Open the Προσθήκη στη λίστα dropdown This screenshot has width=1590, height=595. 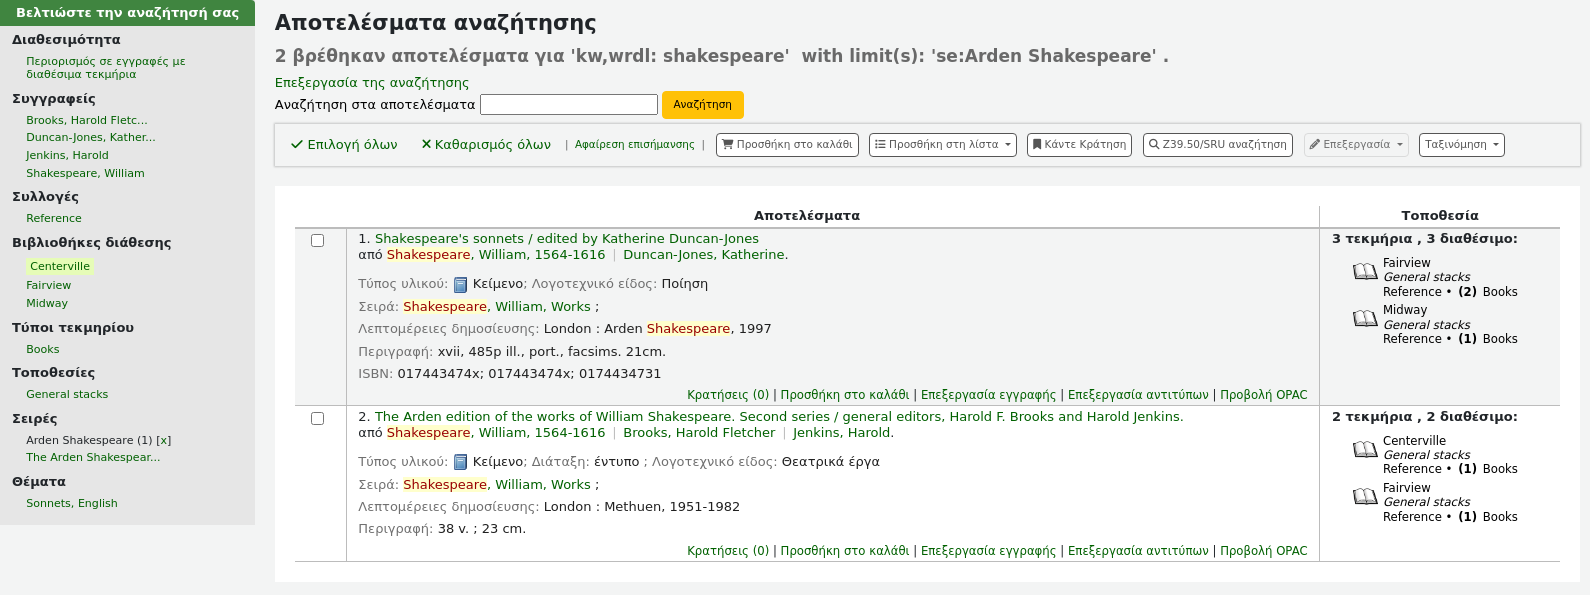coord(942,145)
